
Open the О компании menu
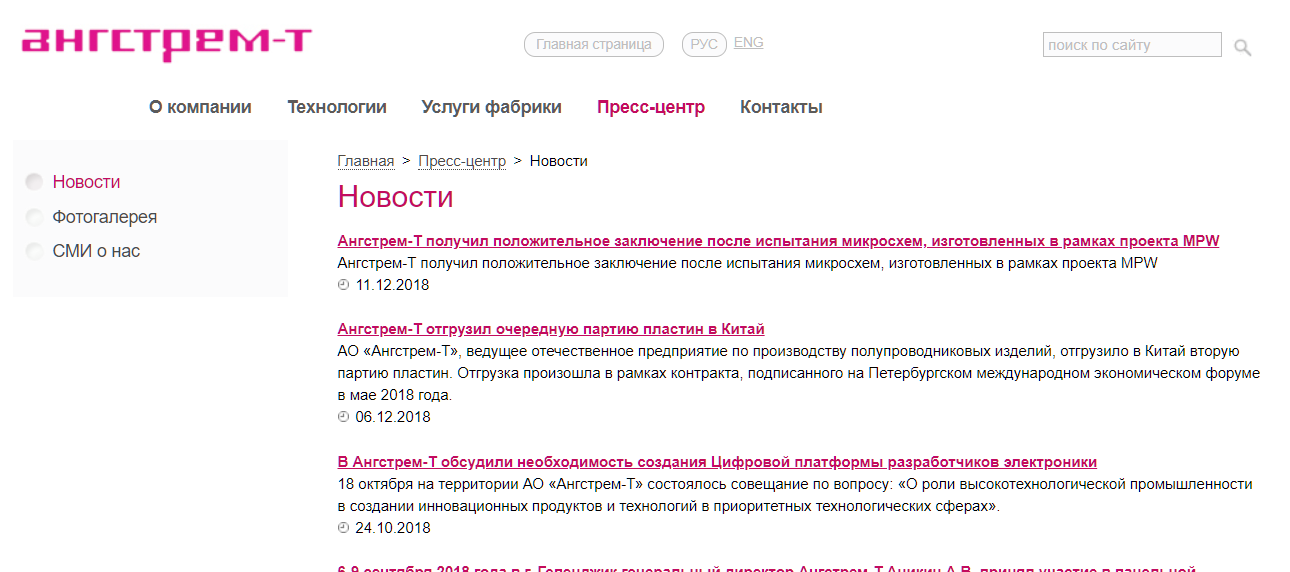pos(200,107)
